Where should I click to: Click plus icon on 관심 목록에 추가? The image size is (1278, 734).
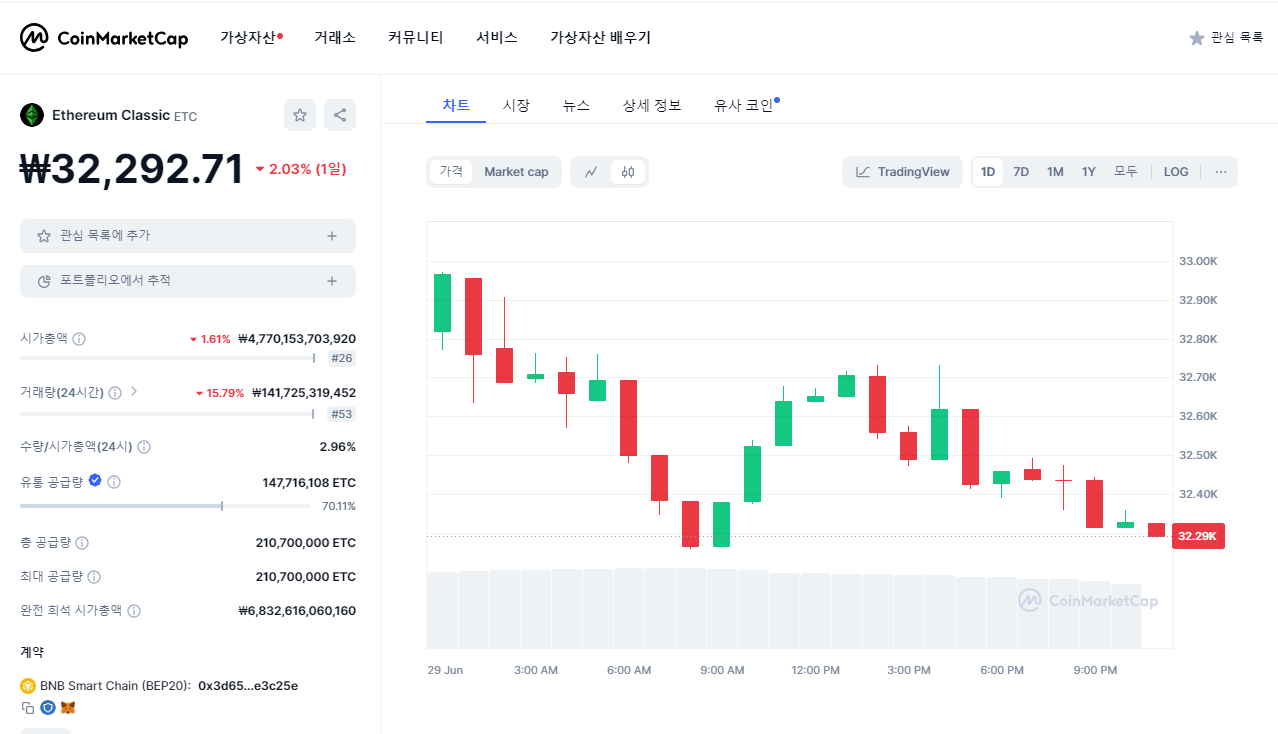pos(332,236)
